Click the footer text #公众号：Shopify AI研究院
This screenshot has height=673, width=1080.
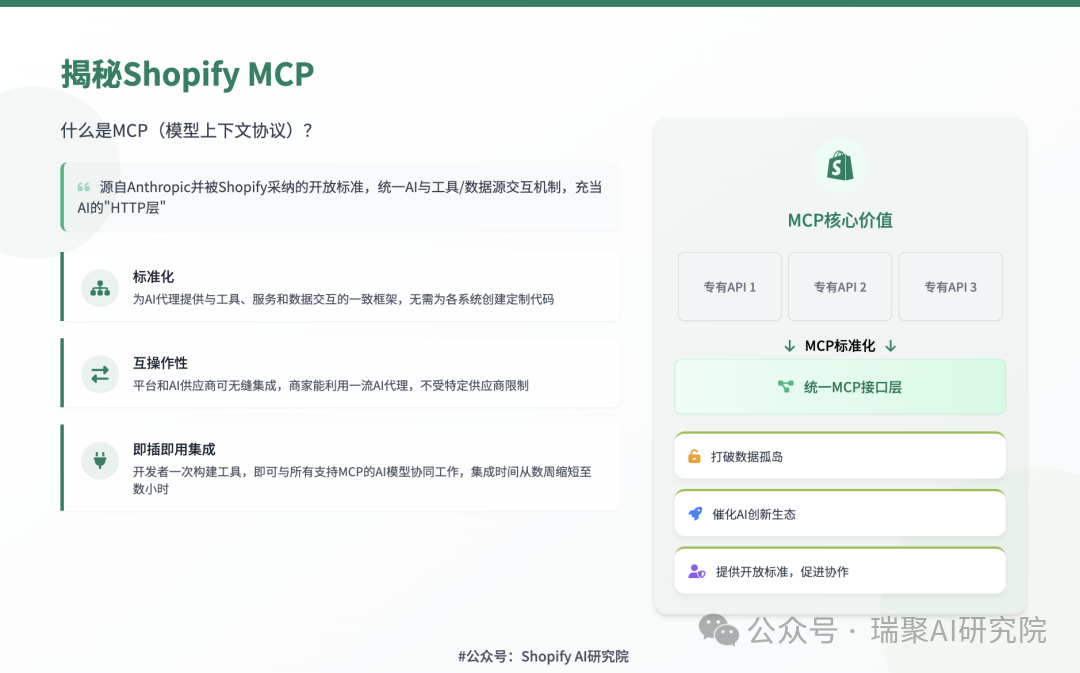(543, 656)
